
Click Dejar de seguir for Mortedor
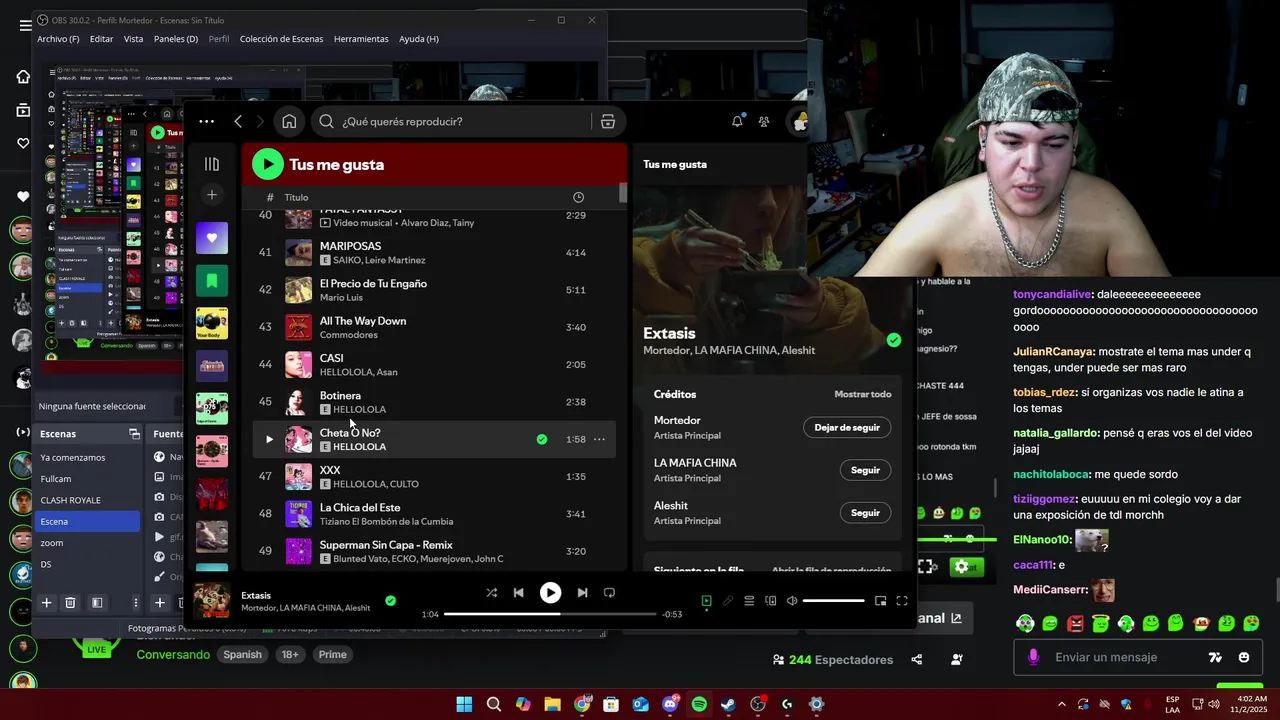pyautogui.click(x=847, y=427)
